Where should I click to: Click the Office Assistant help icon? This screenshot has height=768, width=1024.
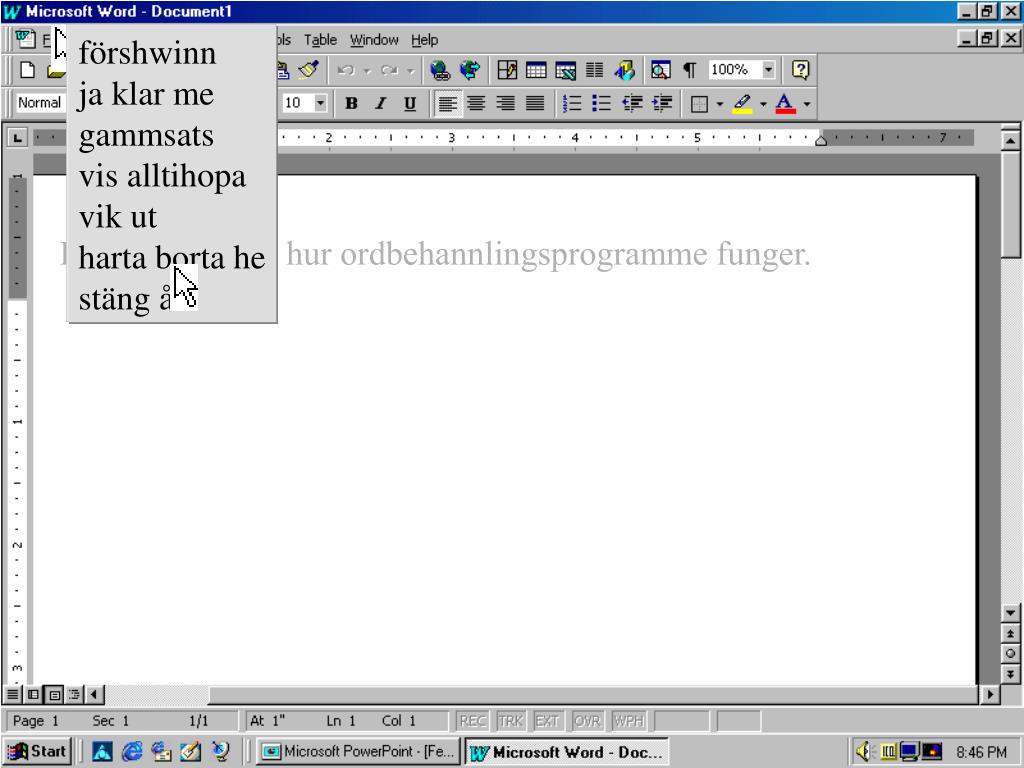pyautogui.click(x=801, y=70)
